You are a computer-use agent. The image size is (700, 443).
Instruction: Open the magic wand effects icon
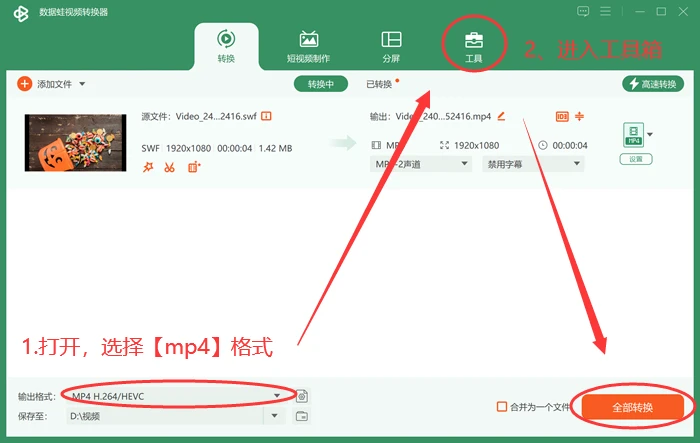coord(148,167)
